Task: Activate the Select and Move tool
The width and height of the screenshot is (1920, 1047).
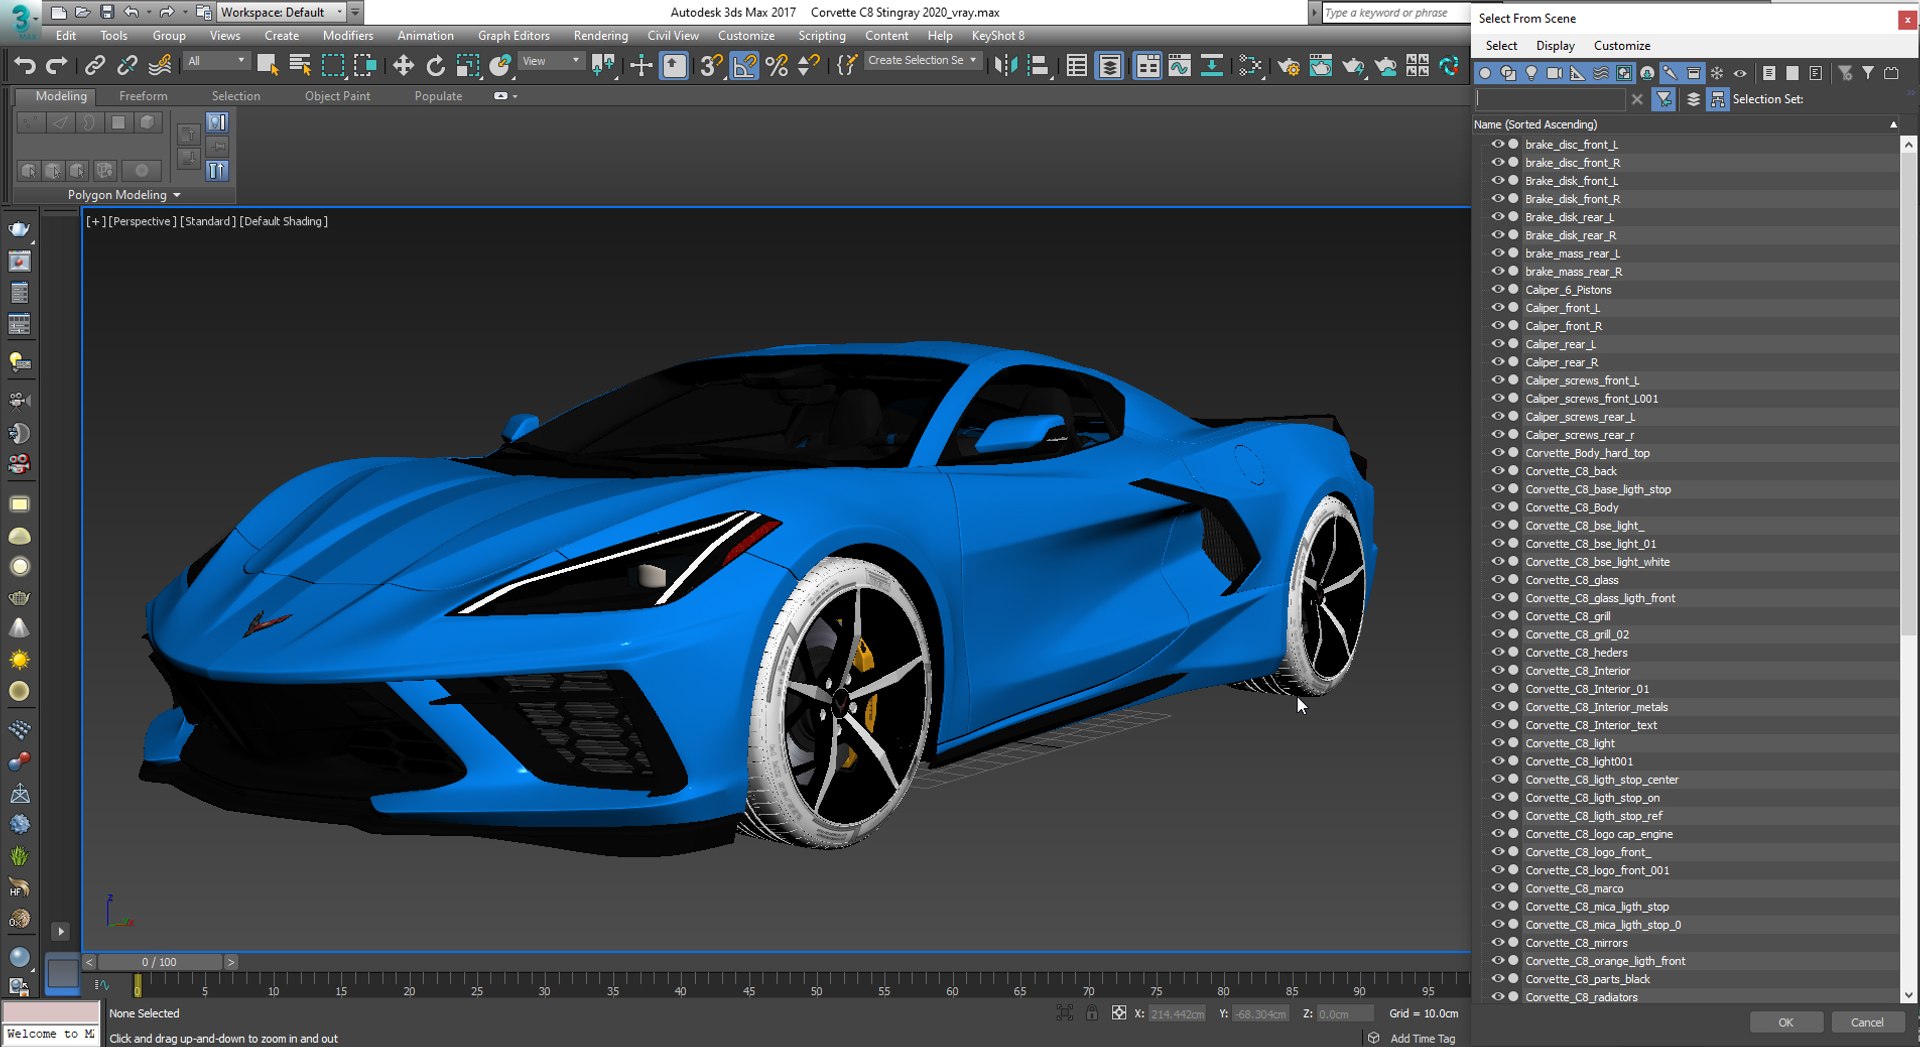Action: 403,66
